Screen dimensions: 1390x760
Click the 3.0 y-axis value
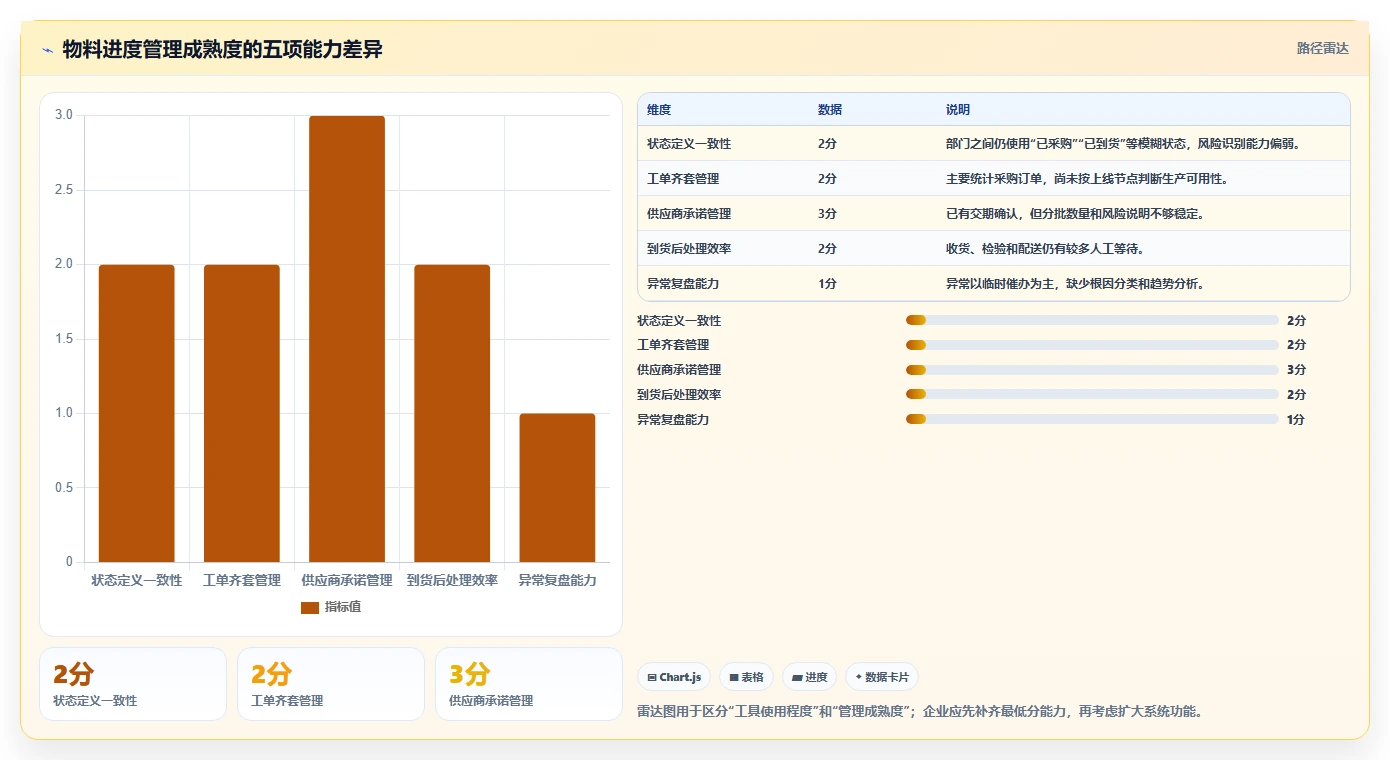64,115
